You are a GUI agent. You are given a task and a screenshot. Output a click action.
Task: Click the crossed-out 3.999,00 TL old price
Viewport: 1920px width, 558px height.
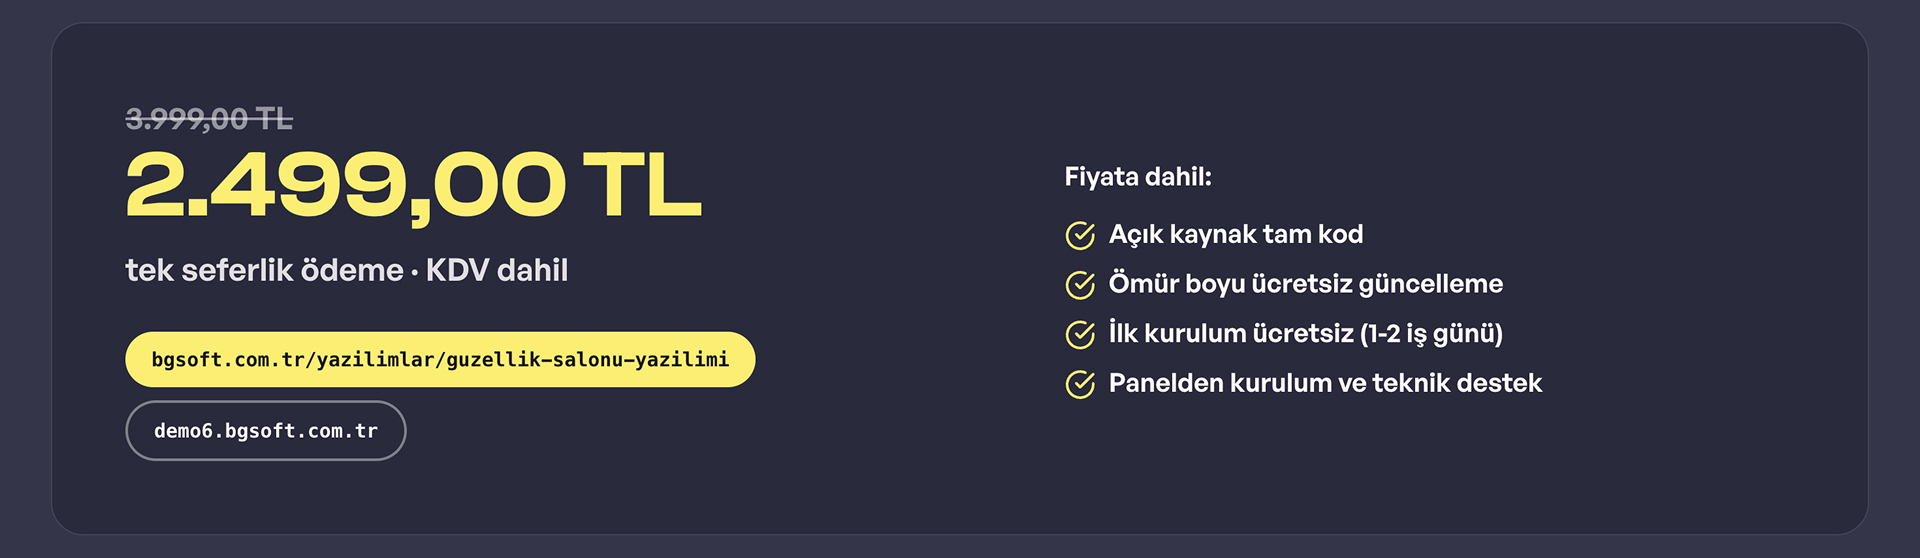[x=209, y=119]
